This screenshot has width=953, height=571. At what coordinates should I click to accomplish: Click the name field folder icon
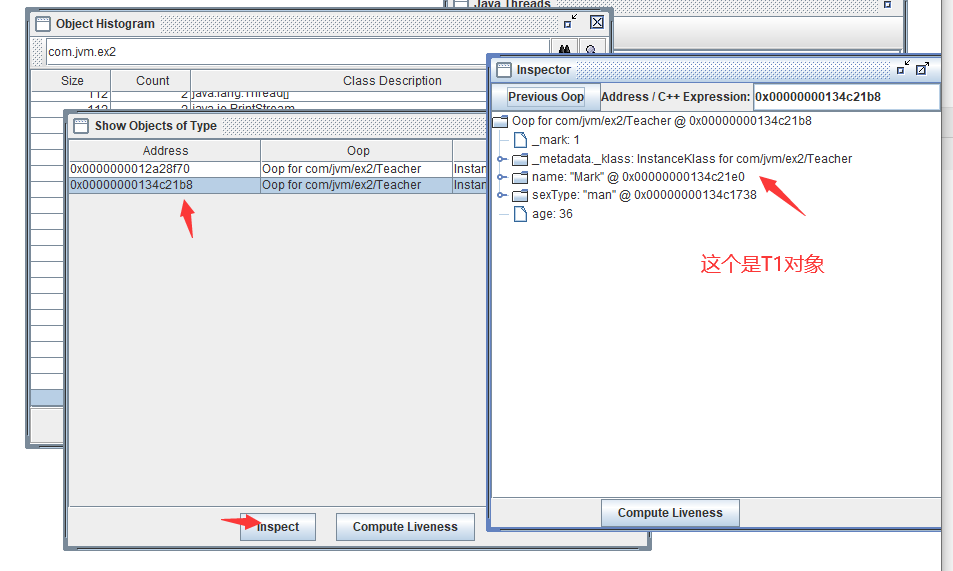[520, 178]
